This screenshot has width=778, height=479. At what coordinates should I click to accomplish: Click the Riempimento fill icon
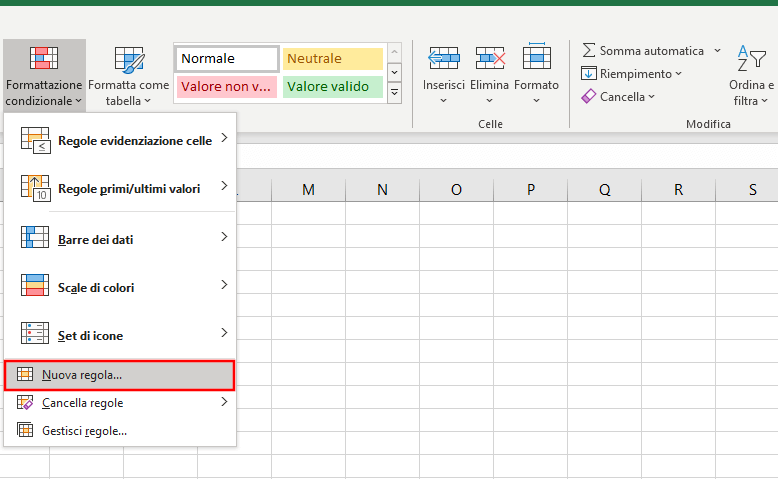[x=588, y=73]
